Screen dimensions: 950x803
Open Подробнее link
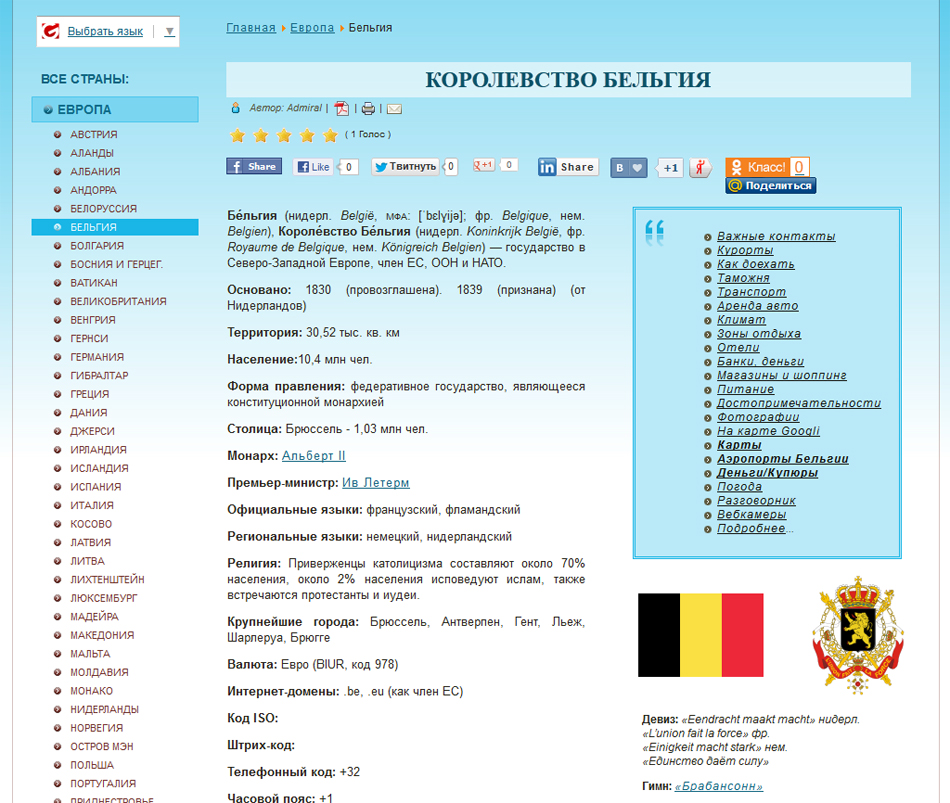coord(751,529)
